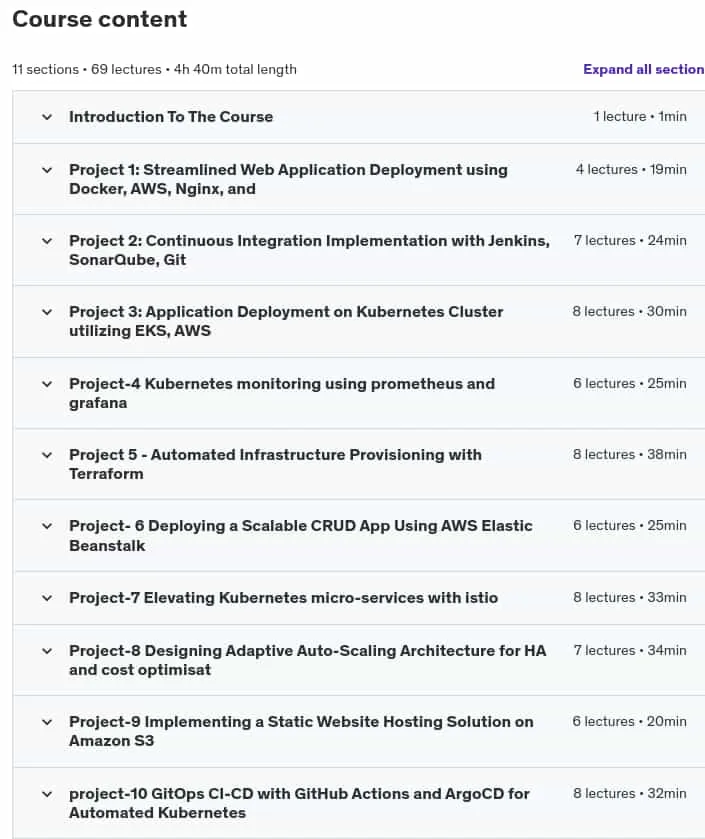Open Project 3 Kubernetes EKS chevron
Image resolution: width=705 pixels, height=839 pixels.
coord(47,312)
